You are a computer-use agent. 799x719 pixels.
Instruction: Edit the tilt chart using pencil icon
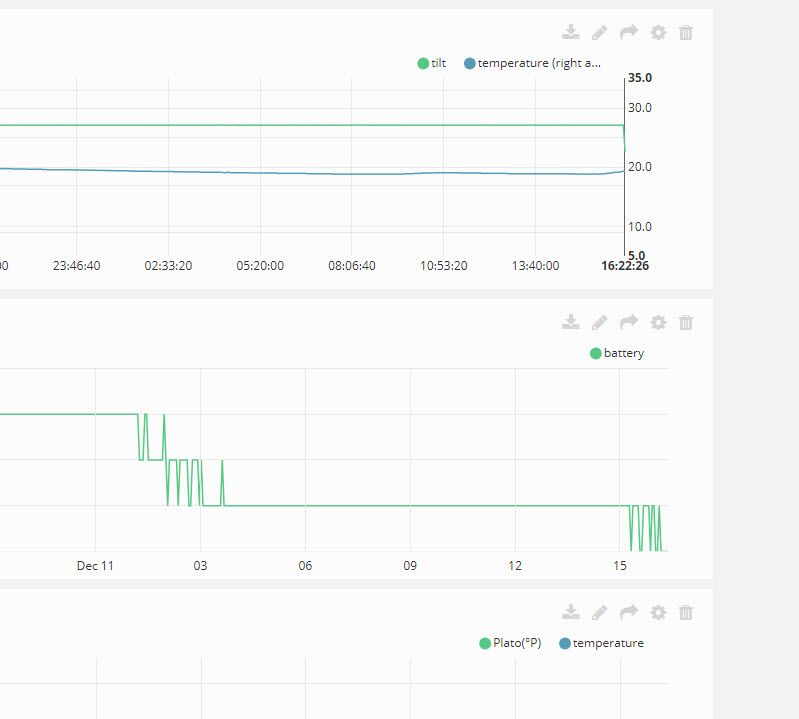(x=599, y=32)
